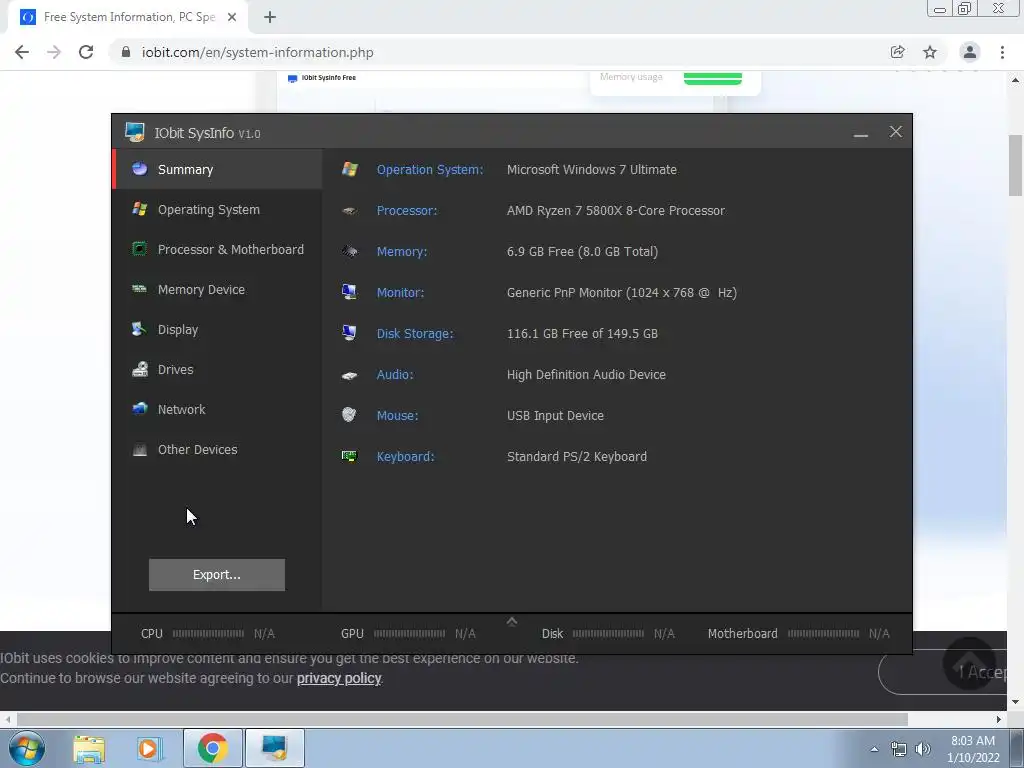Viewport: 1024px width, 768px height.
Task: Click the mouse icon beside Mouse label
Action: coord(349,415)
